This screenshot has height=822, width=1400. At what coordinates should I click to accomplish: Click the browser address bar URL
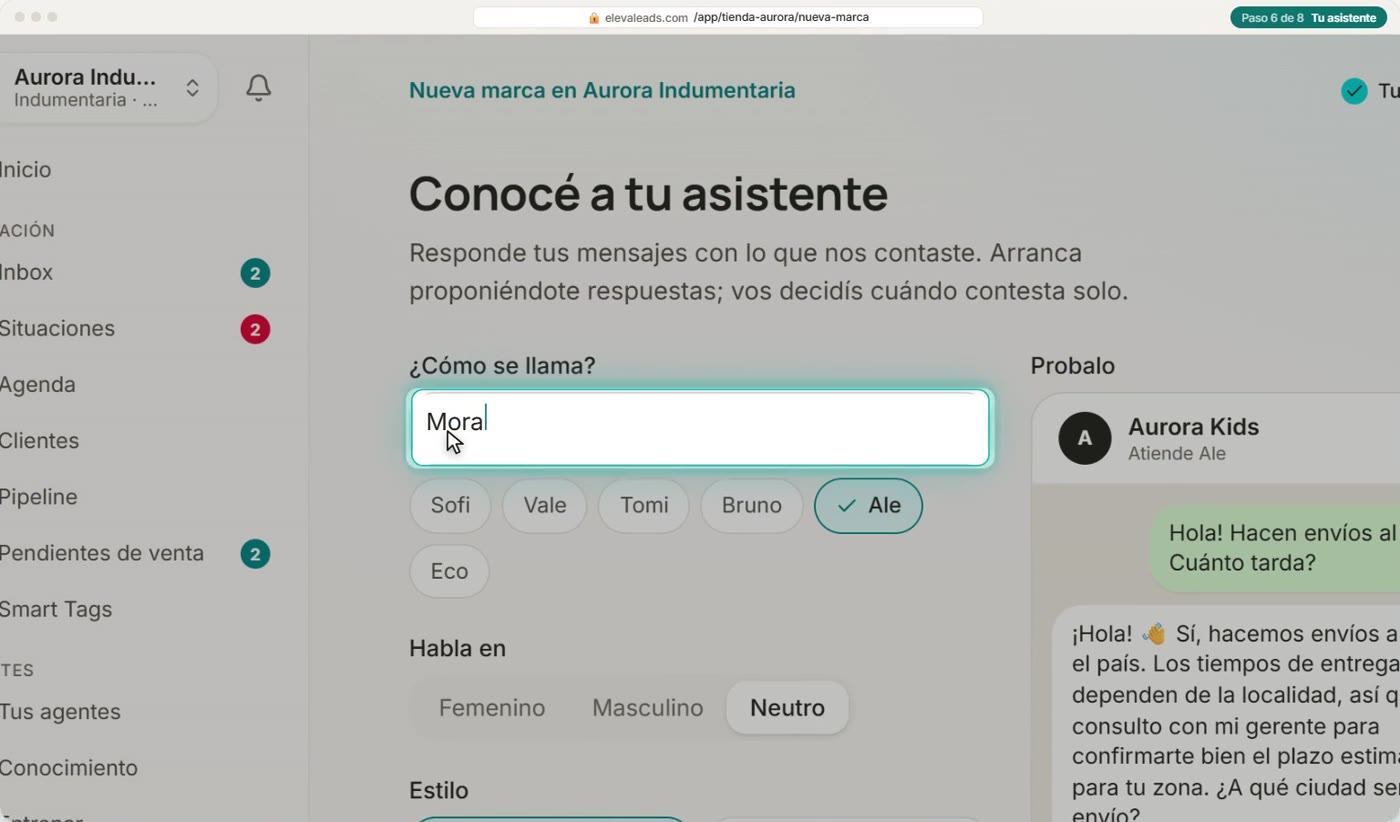tap(728, 18)
